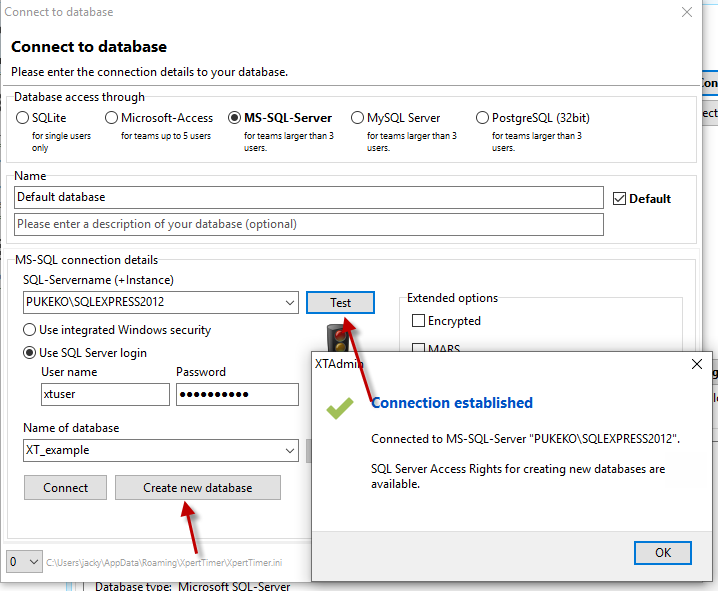Viewport: 718px width, 591px height.
Task: Select Microsoft-Access database option
Action: coord(112,118)
